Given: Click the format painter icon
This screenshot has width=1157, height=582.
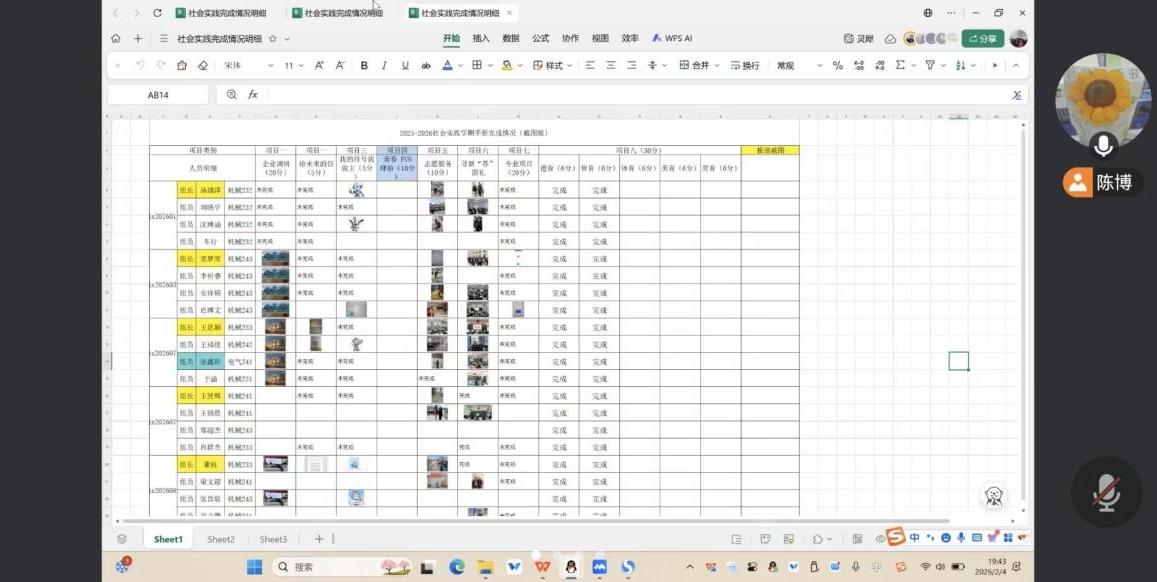Looking at the screenshot, I should [x=182, y=65].
